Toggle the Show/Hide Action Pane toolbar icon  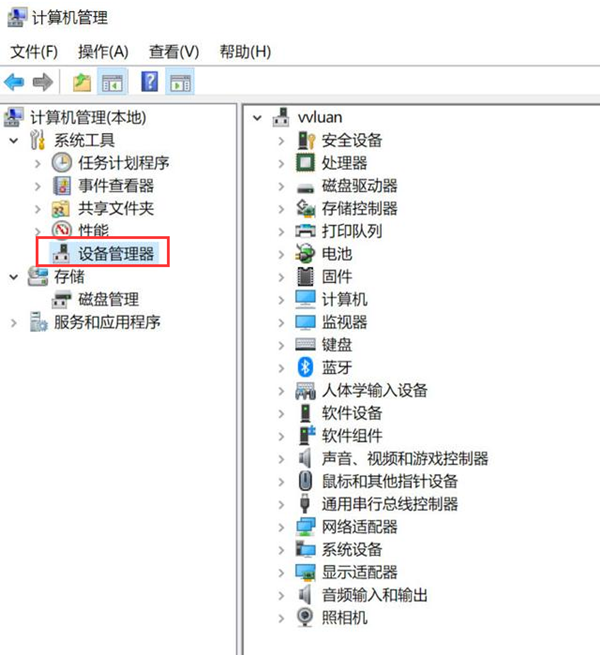coord(180,82)
